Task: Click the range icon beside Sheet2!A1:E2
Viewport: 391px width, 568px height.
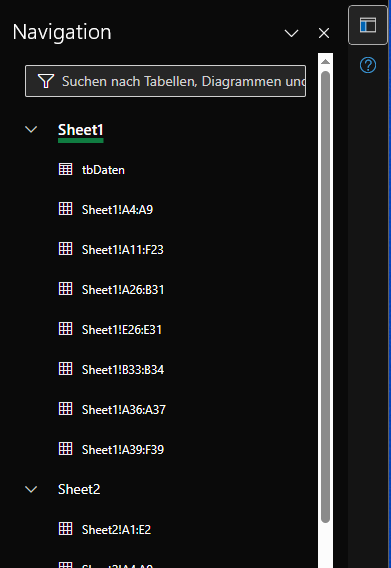Action: (66, 529)
